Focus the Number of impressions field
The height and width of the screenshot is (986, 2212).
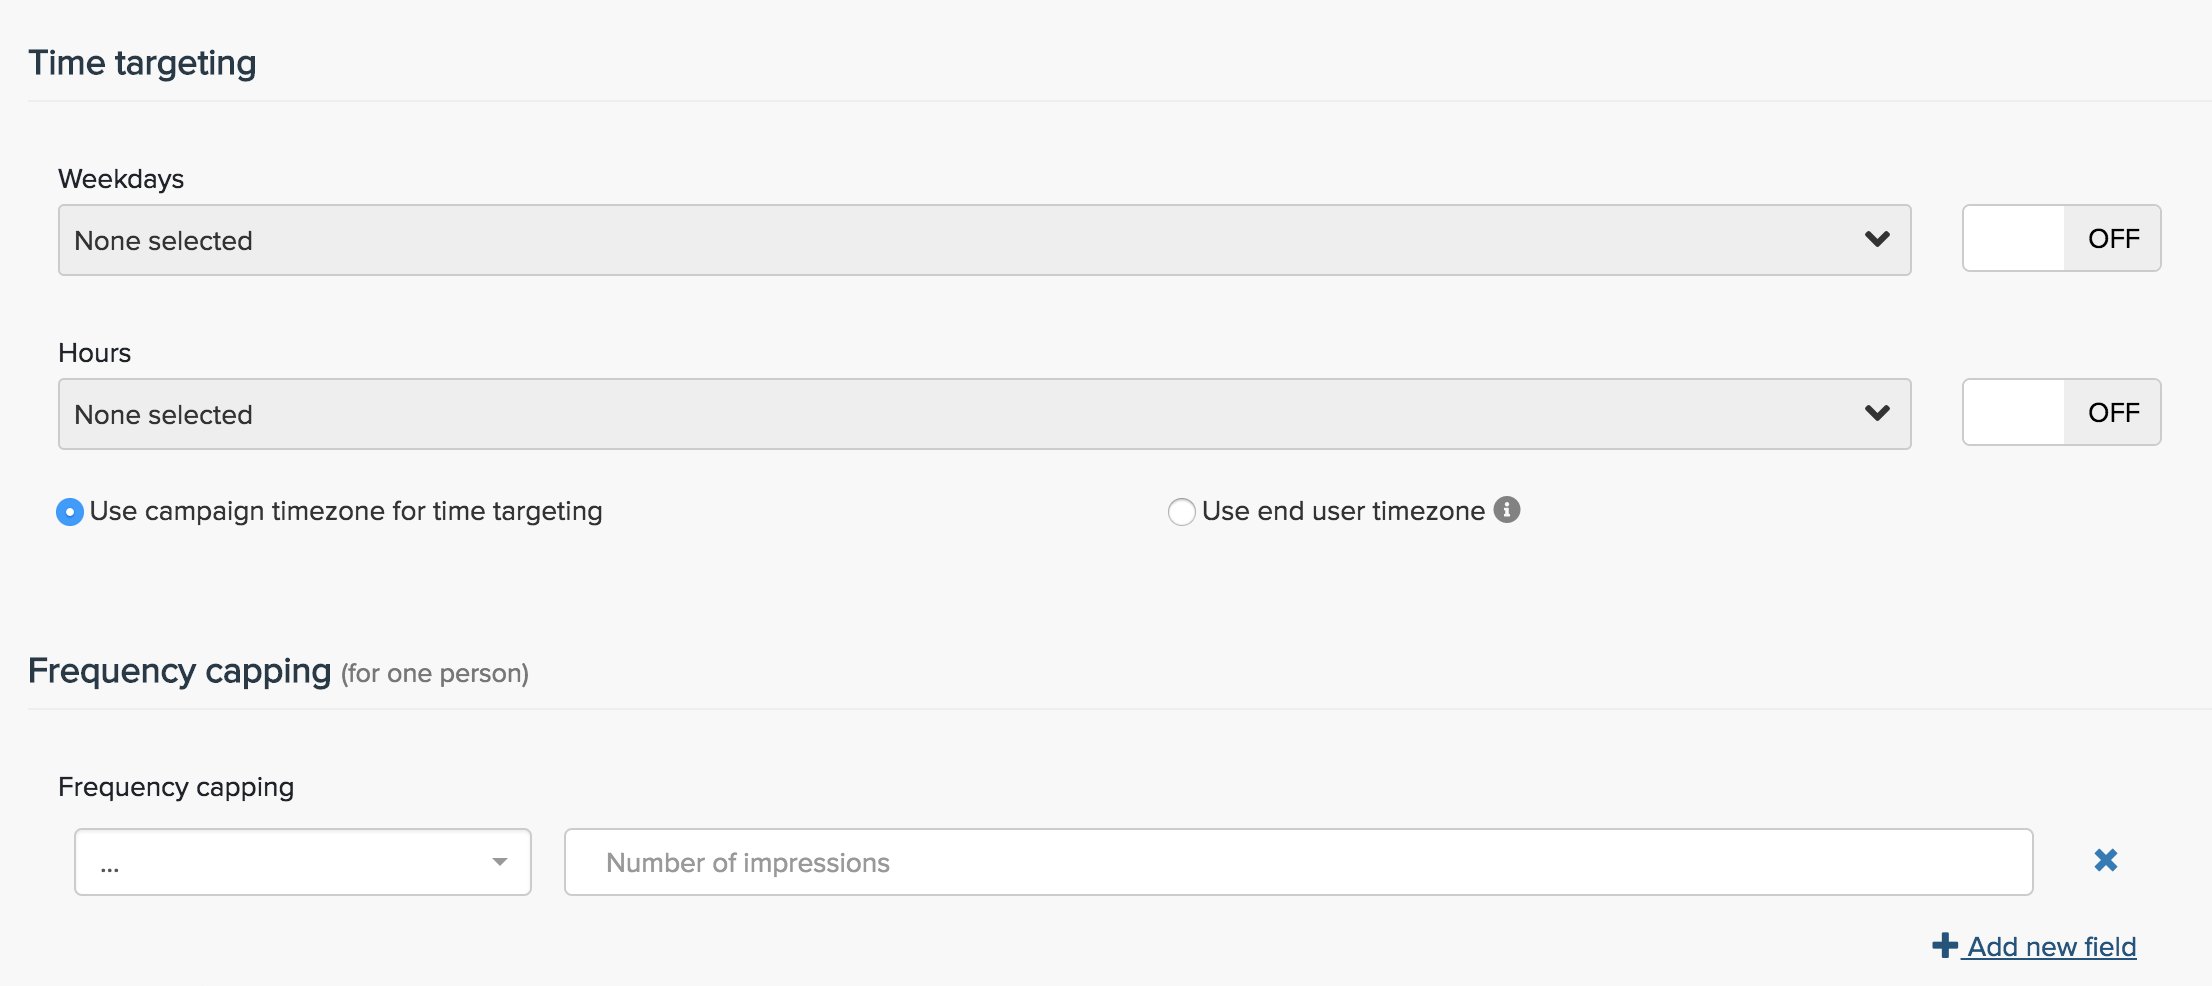coord(1298,862)
